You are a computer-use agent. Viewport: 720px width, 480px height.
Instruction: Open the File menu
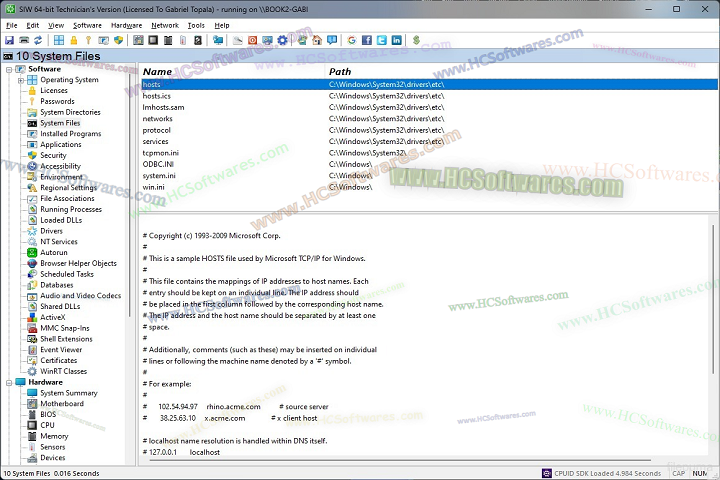(11, 25)
